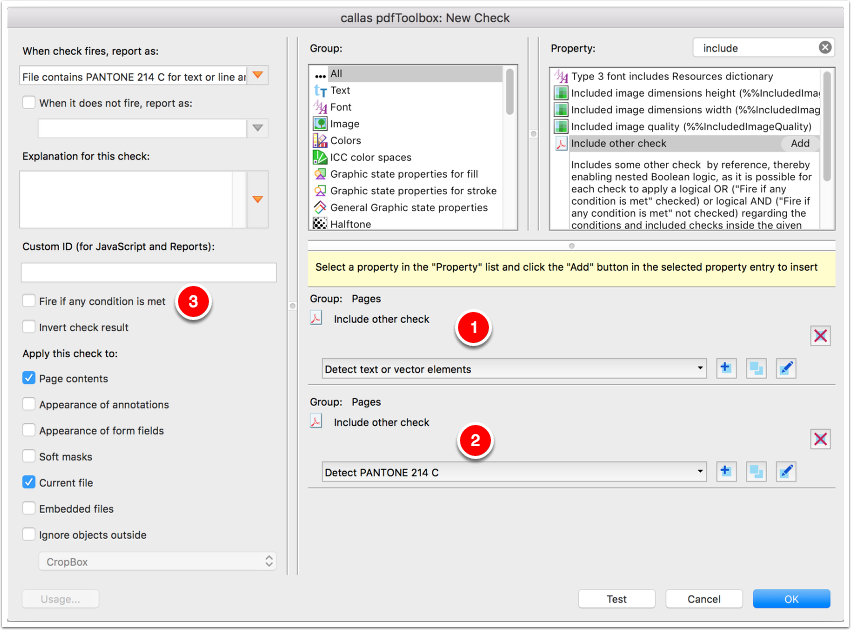Check 'Appearance of form fields'
851x630 pixels.
click(29, 430)
